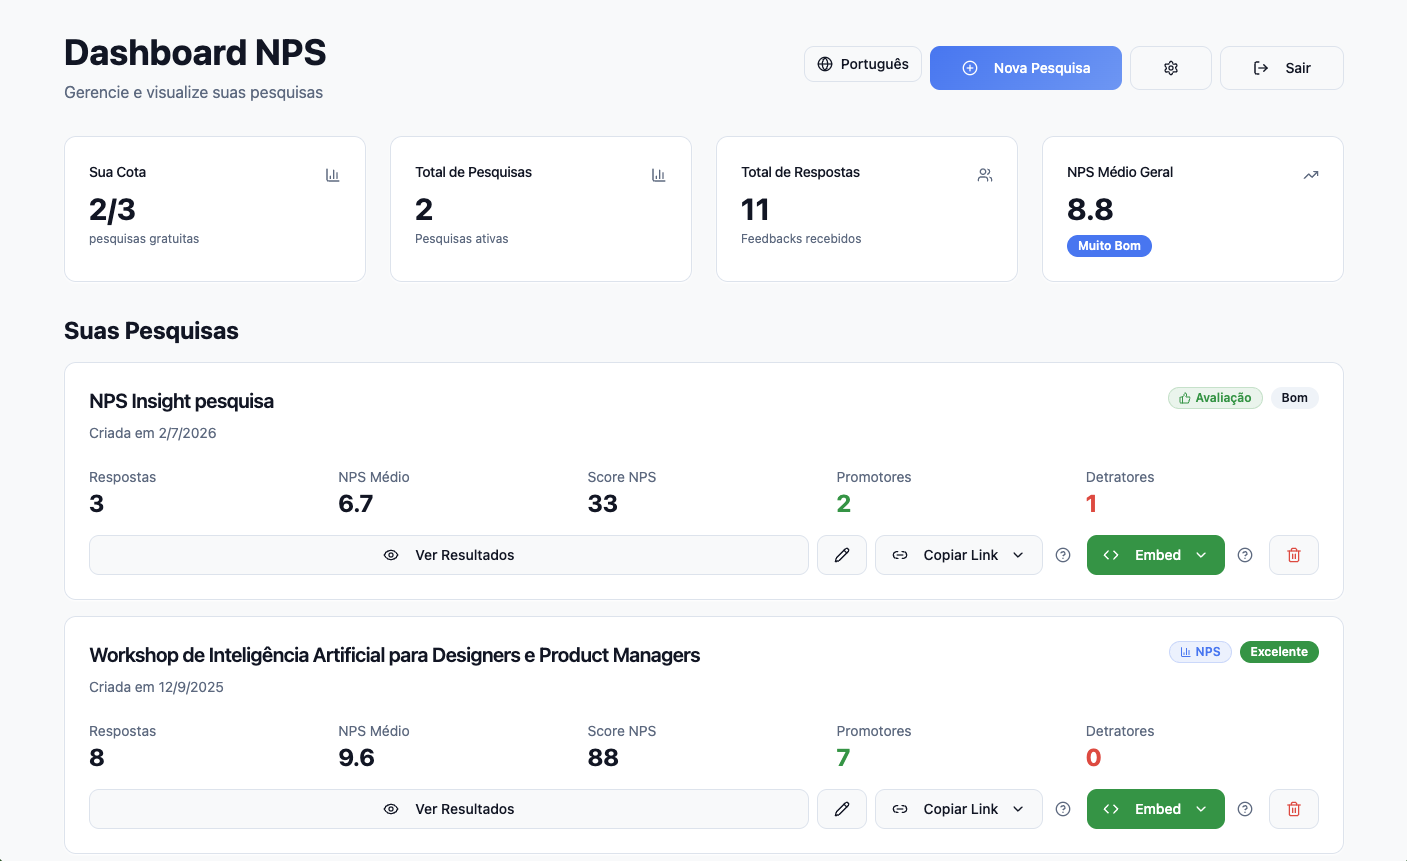Click the Score NPS value 88
1407x861 pixels.
point(603,757)
